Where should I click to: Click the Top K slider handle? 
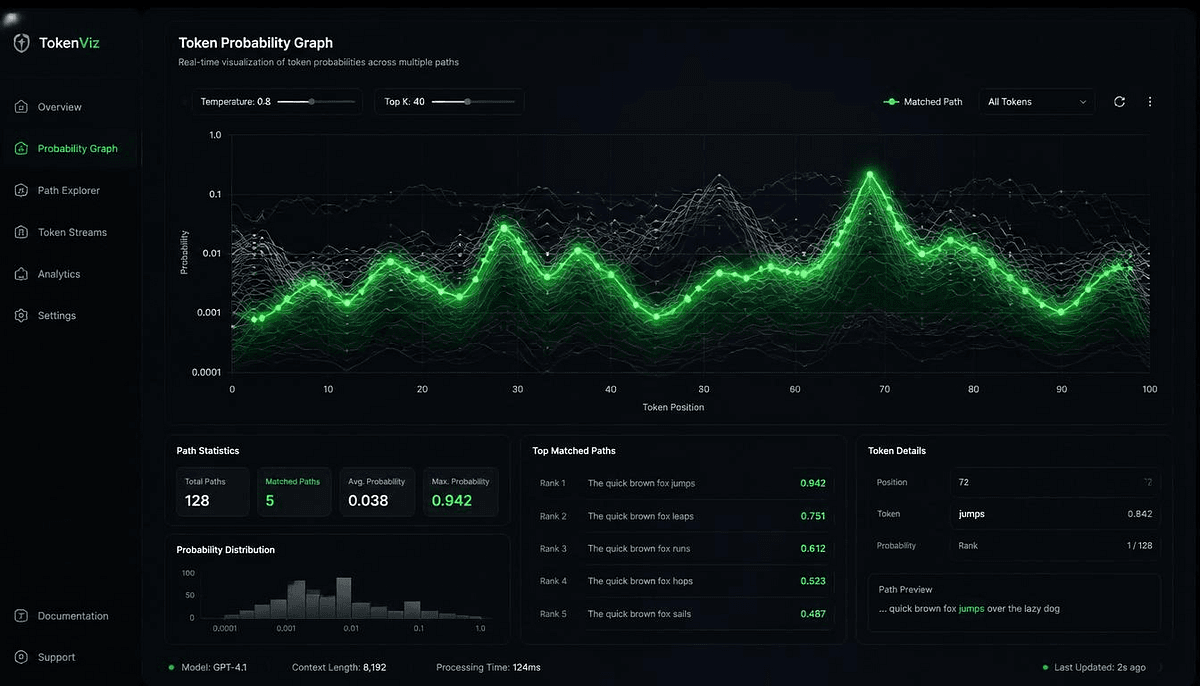pyautogui.click(x=467, y=102)
